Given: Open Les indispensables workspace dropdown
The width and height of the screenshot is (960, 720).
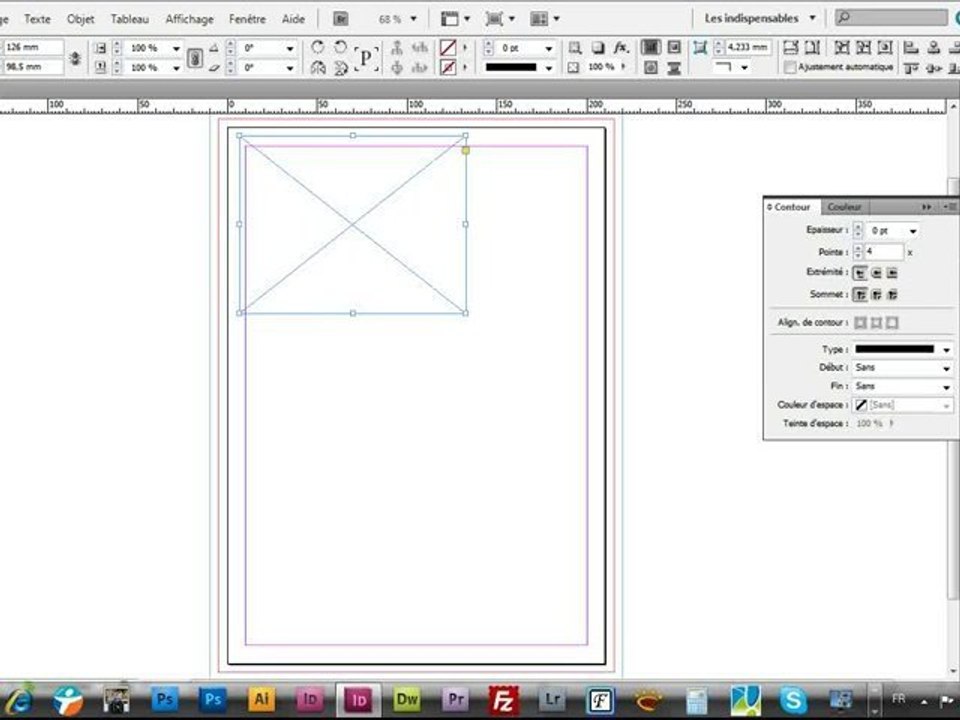Looking at the screenshot, I should (x=812, y=18).
